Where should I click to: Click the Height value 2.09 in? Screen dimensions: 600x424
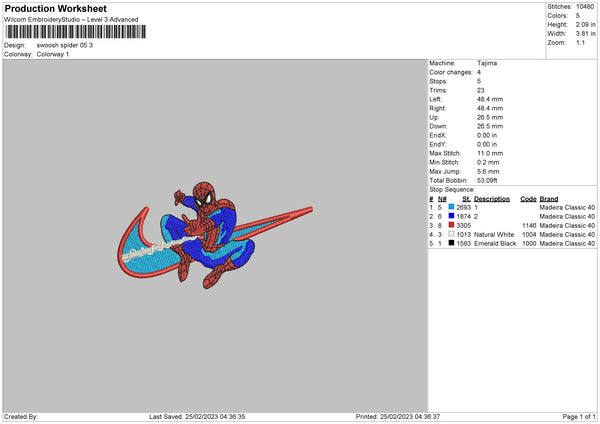[585, 24]
